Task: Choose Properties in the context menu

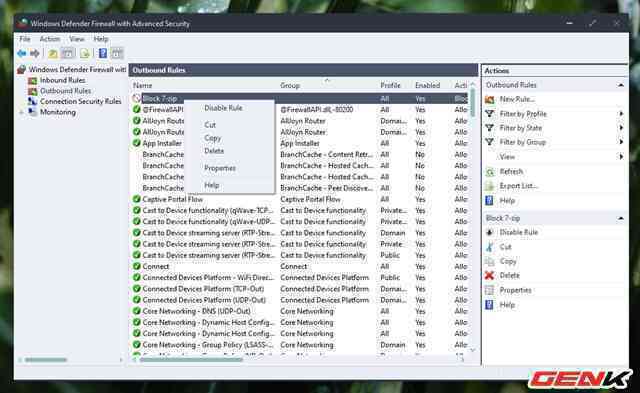Action: coord(220,168)
